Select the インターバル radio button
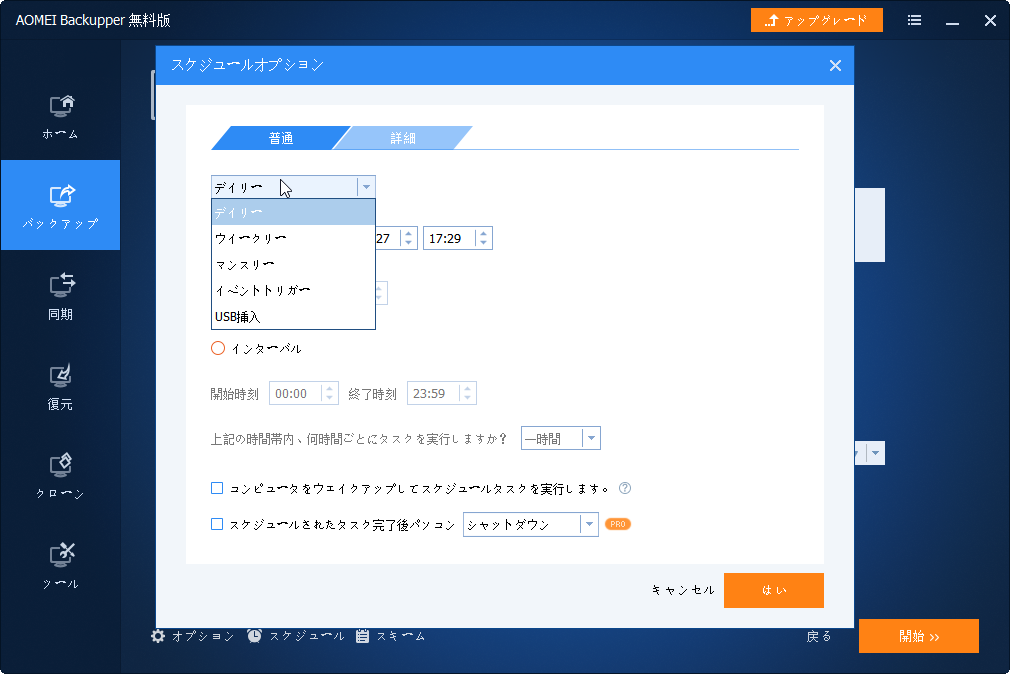The width and height of the screenshot is (1010, 674). tap(218, 349)
